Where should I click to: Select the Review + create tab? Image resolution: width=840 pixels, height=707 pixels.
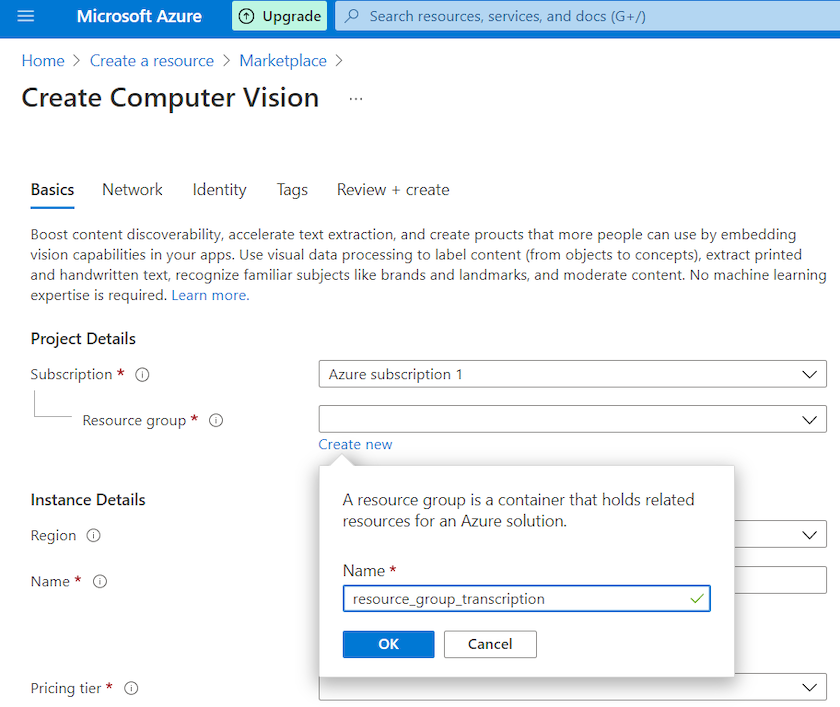click(x=393, y=190)
